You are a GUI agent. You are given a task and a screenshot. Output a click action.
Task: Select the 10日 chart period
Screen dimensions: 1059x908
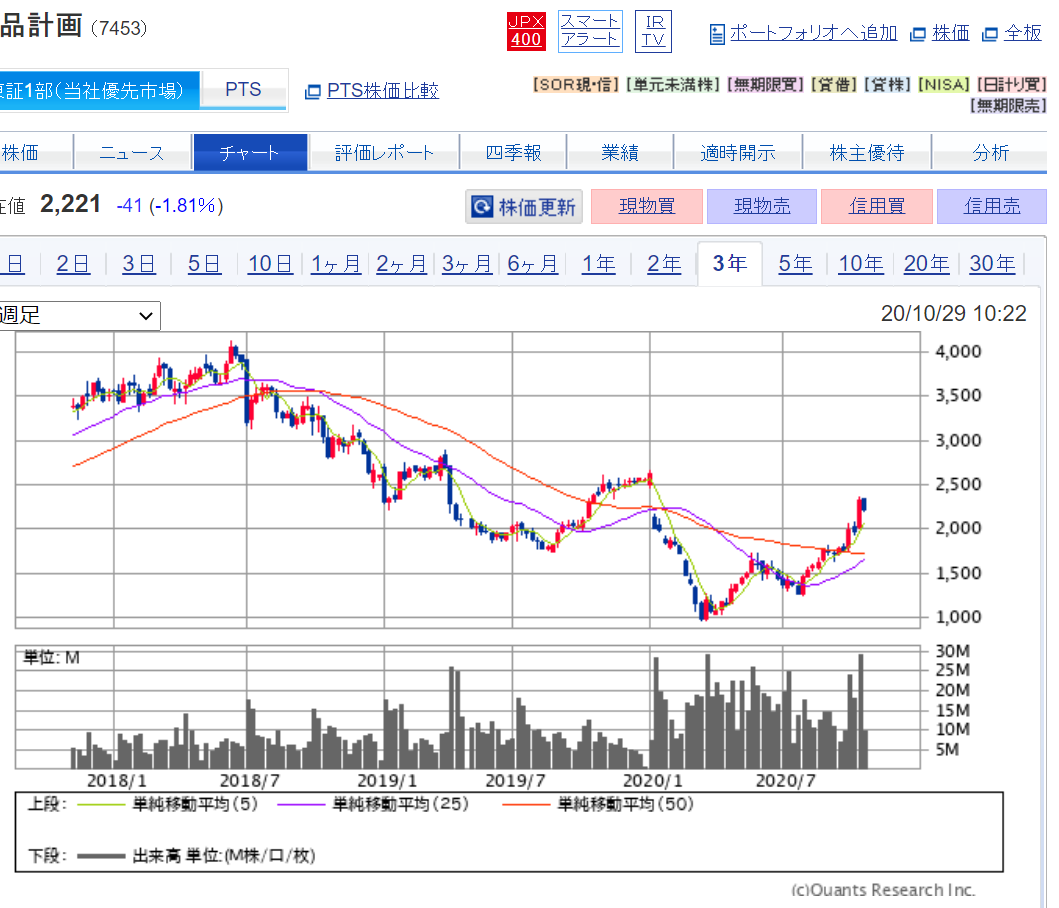pyautogui.click(x=270, y=263)
